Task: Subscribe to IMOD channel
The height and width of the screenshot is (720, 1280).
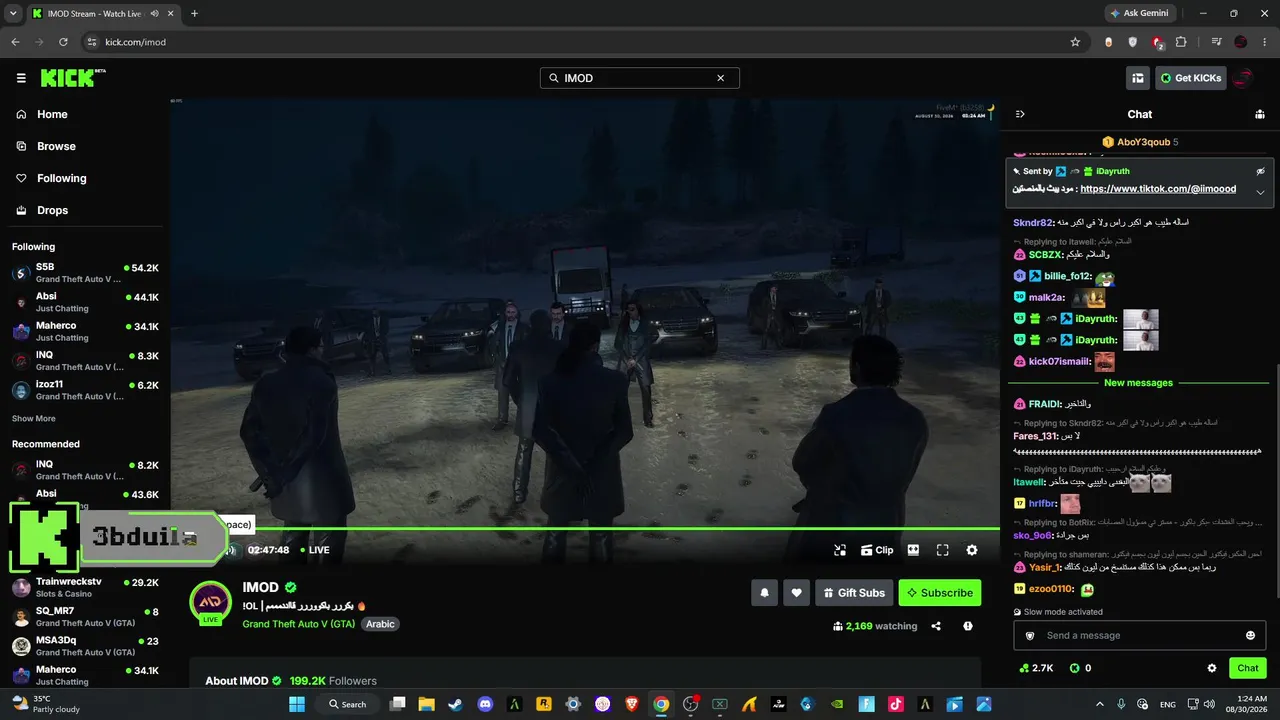Action: (x=940, y=593)
